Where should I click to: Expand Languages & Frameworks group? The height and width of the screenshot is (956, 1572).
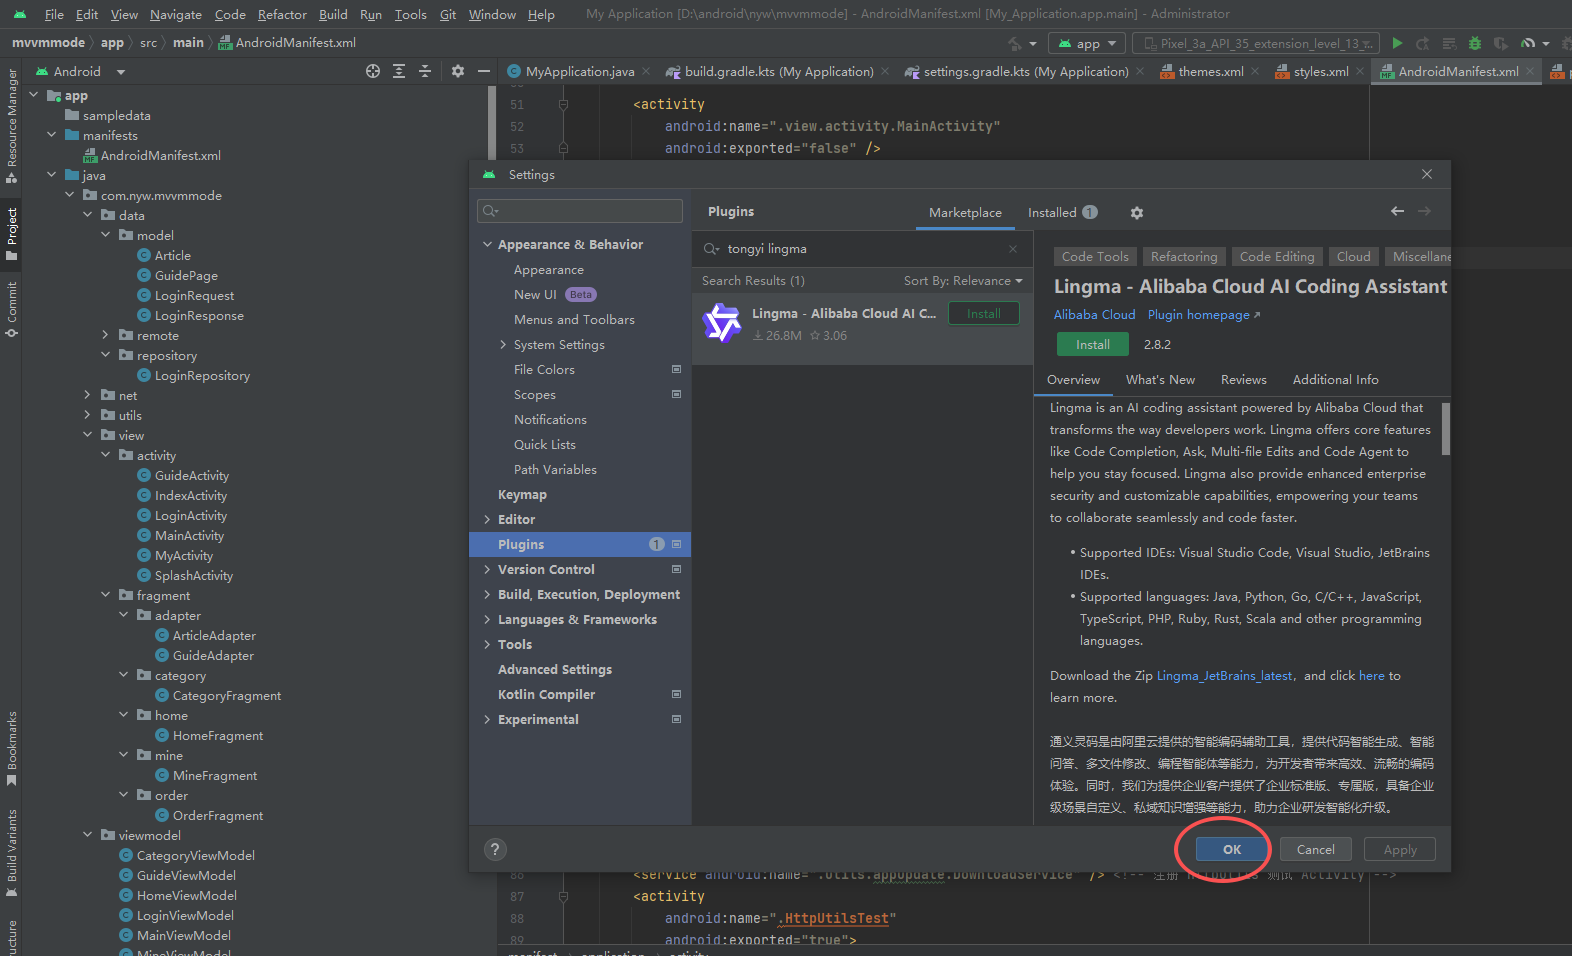pyautogui.click(x=487, y=620)
